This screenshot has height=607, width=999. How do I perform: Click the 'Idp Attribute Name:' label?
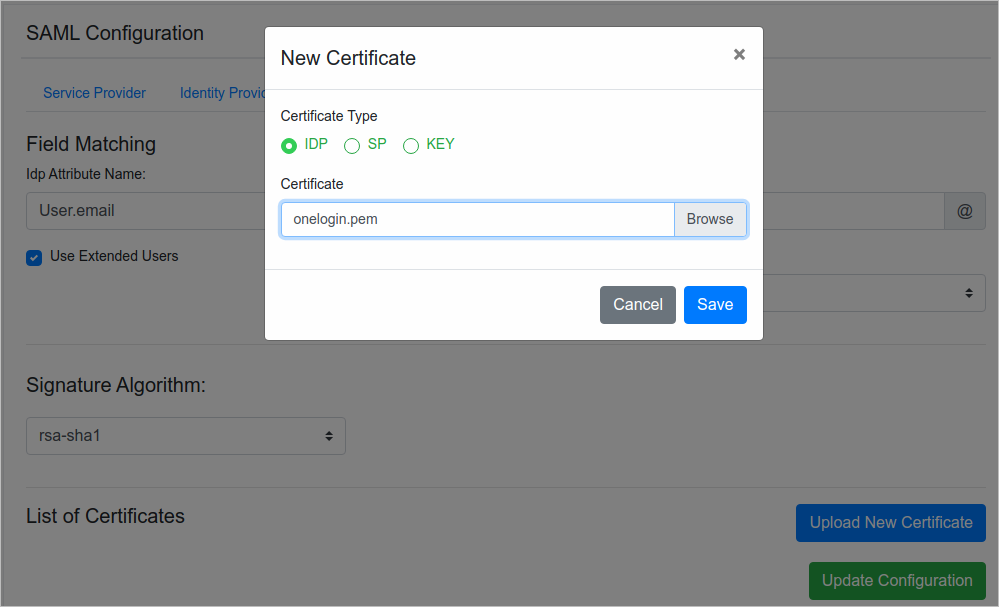86,174
